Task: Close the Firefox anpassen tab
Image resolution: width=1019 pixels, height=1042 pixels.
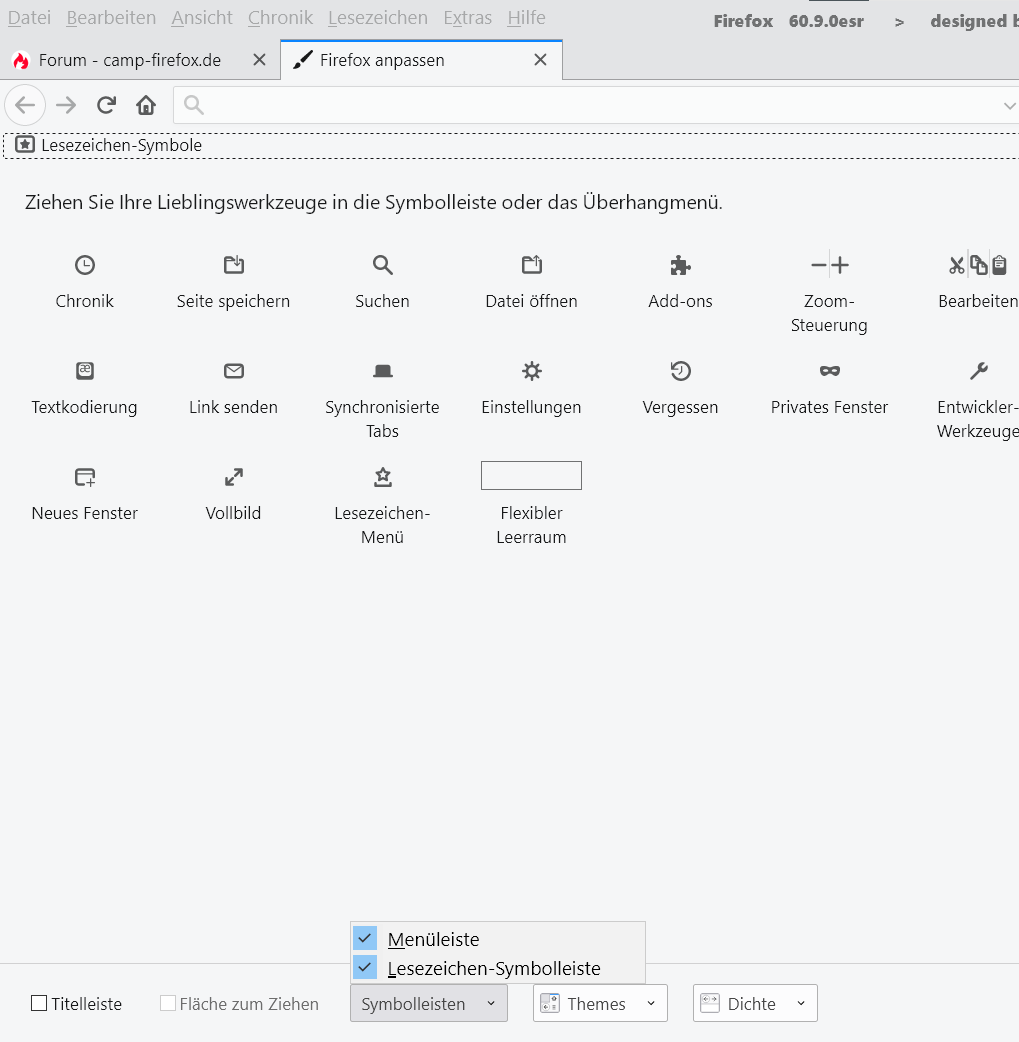Action: click(540, 60)
